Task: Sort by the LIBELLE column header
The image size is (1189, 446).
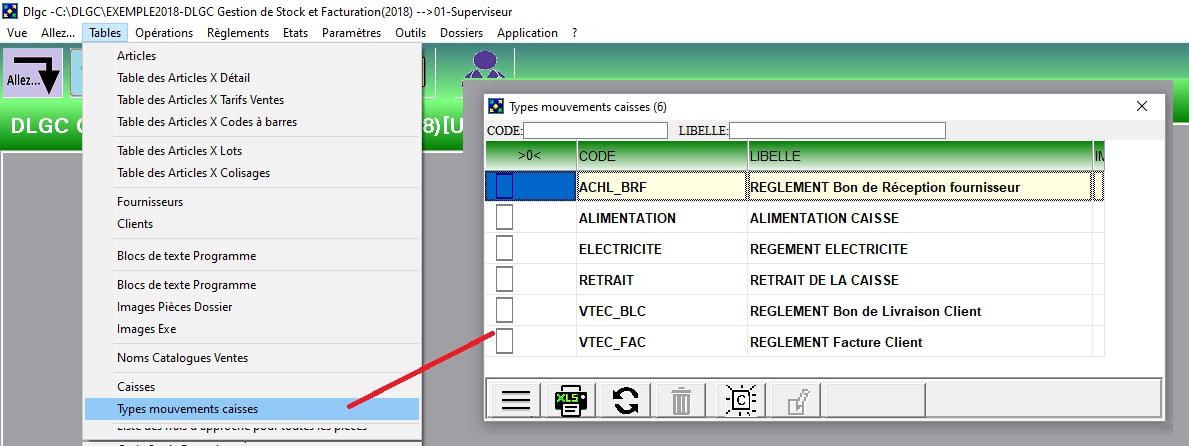Action: pyautogui.click(x=920, y=155)
